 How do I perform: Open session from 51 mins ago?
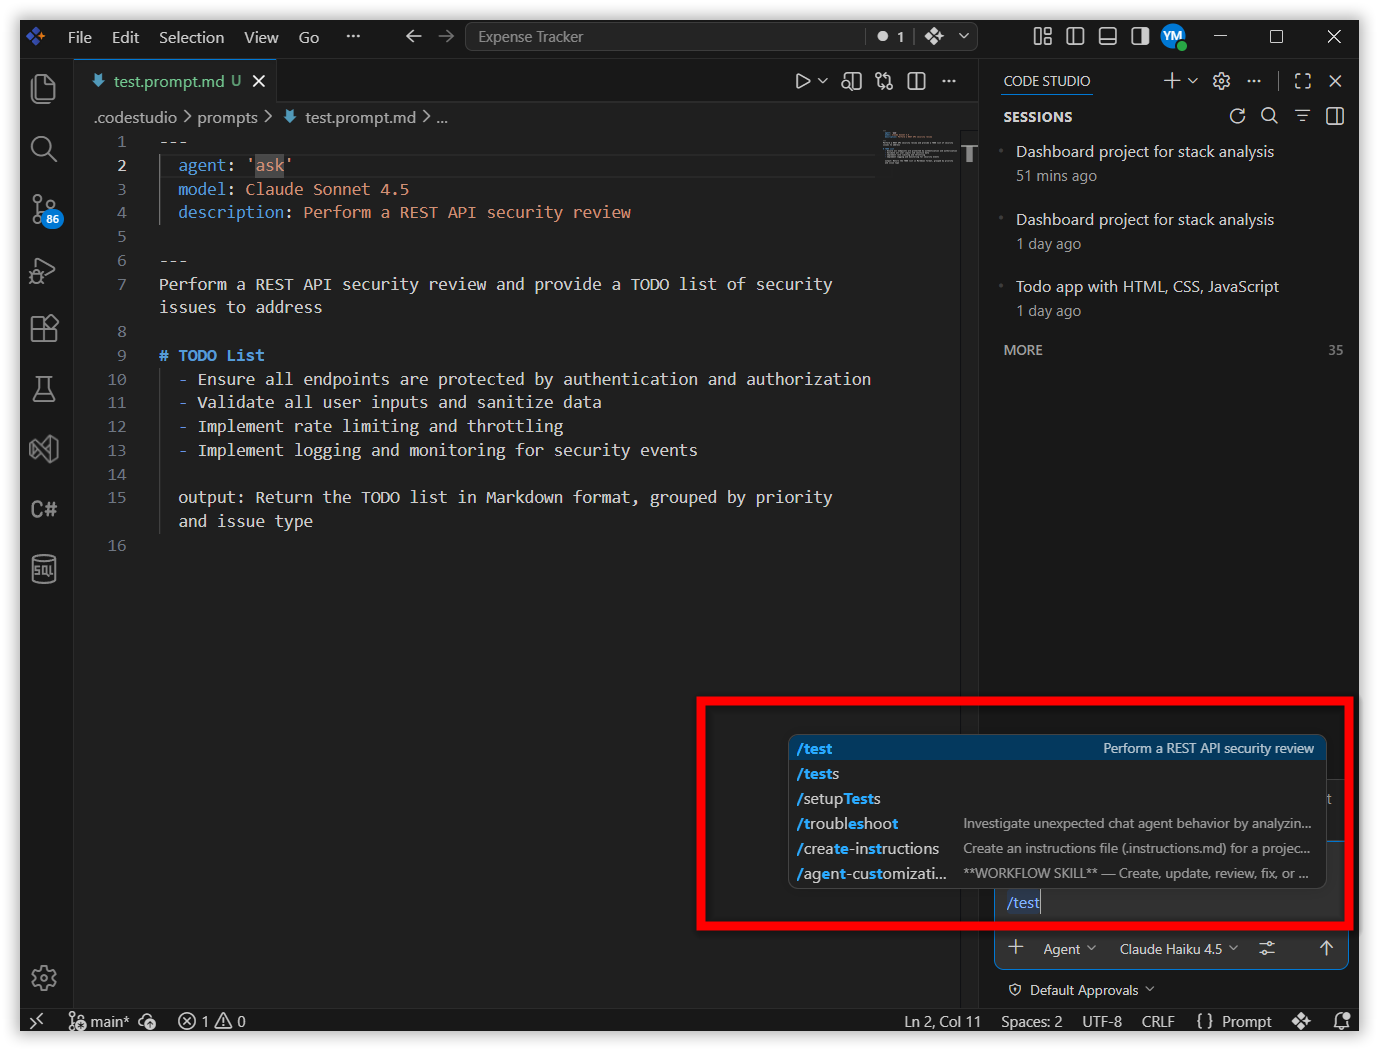(1171, 163)
